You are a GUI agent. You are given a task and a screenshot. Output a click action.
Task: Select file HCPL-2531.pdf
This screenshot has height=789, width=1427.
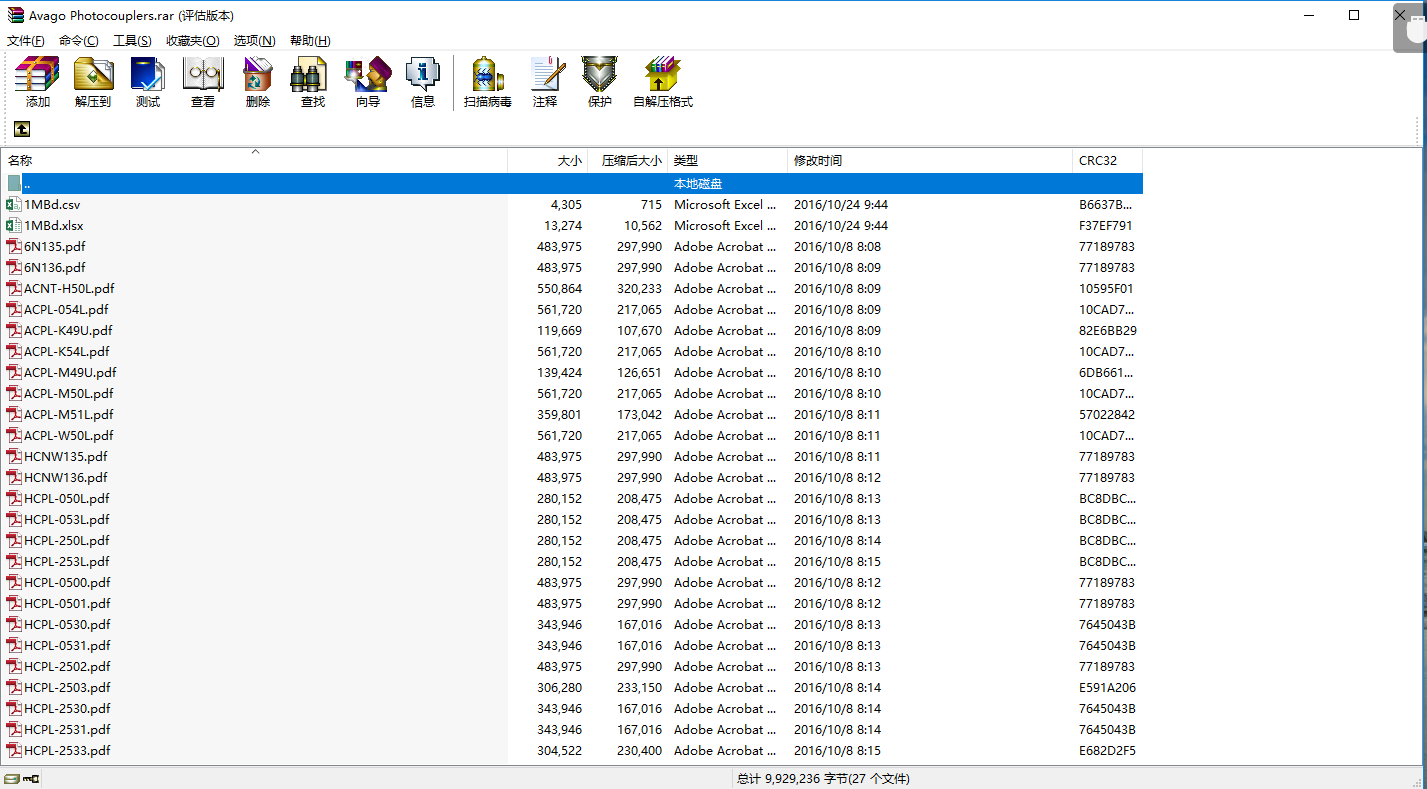pyautogui.click(x=67, y=729)
